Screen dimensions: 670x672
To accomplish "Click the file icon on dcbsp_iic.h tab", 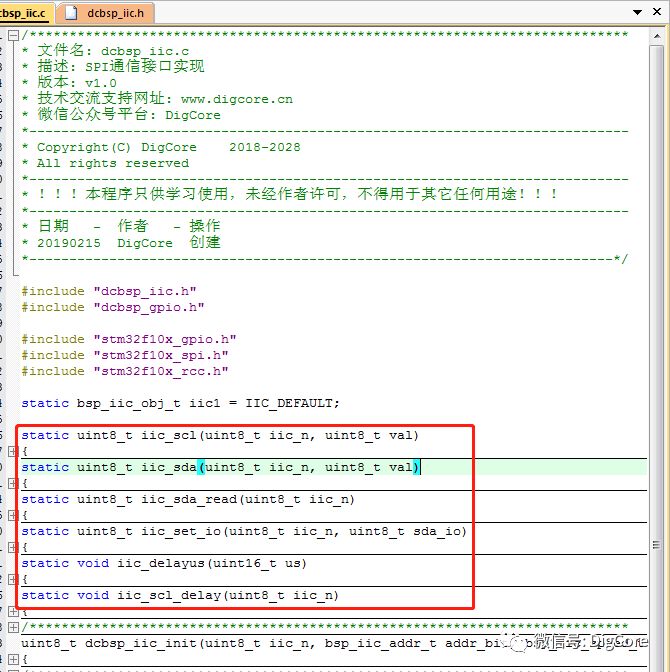I will click(x=71, y=13).
